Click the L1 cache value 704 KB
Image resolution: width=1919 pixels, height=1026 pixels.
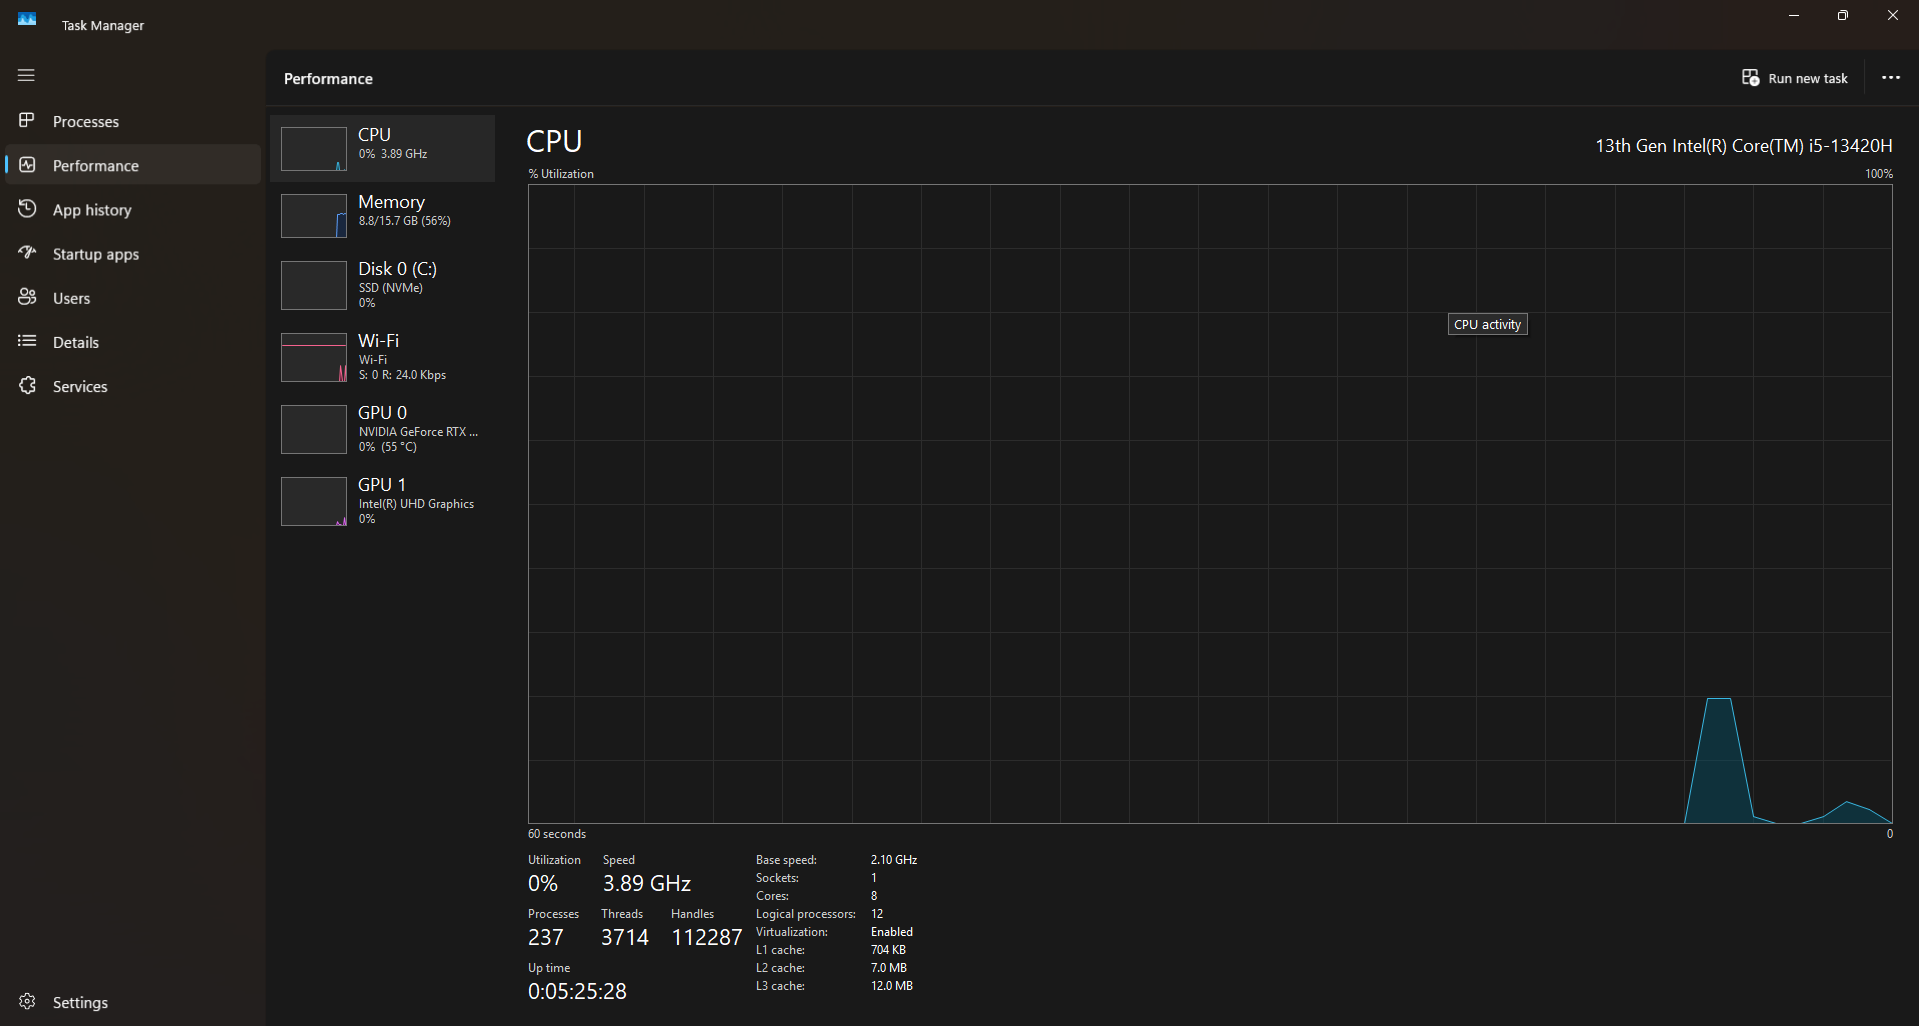point(888,950)
